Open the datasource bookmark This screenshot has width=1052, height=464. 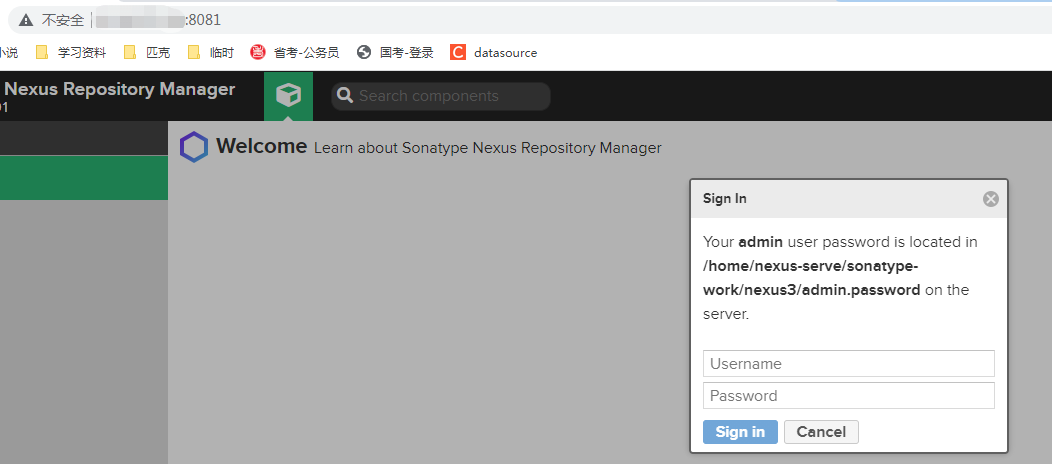pos(494,53)
